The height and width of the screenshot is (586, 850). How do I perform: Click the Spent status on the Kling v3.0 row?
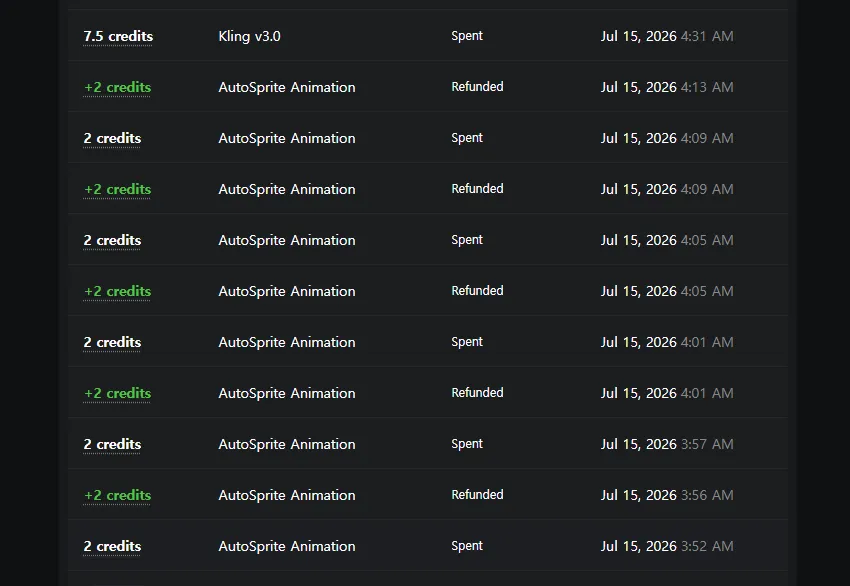click(x=467, y=36)
